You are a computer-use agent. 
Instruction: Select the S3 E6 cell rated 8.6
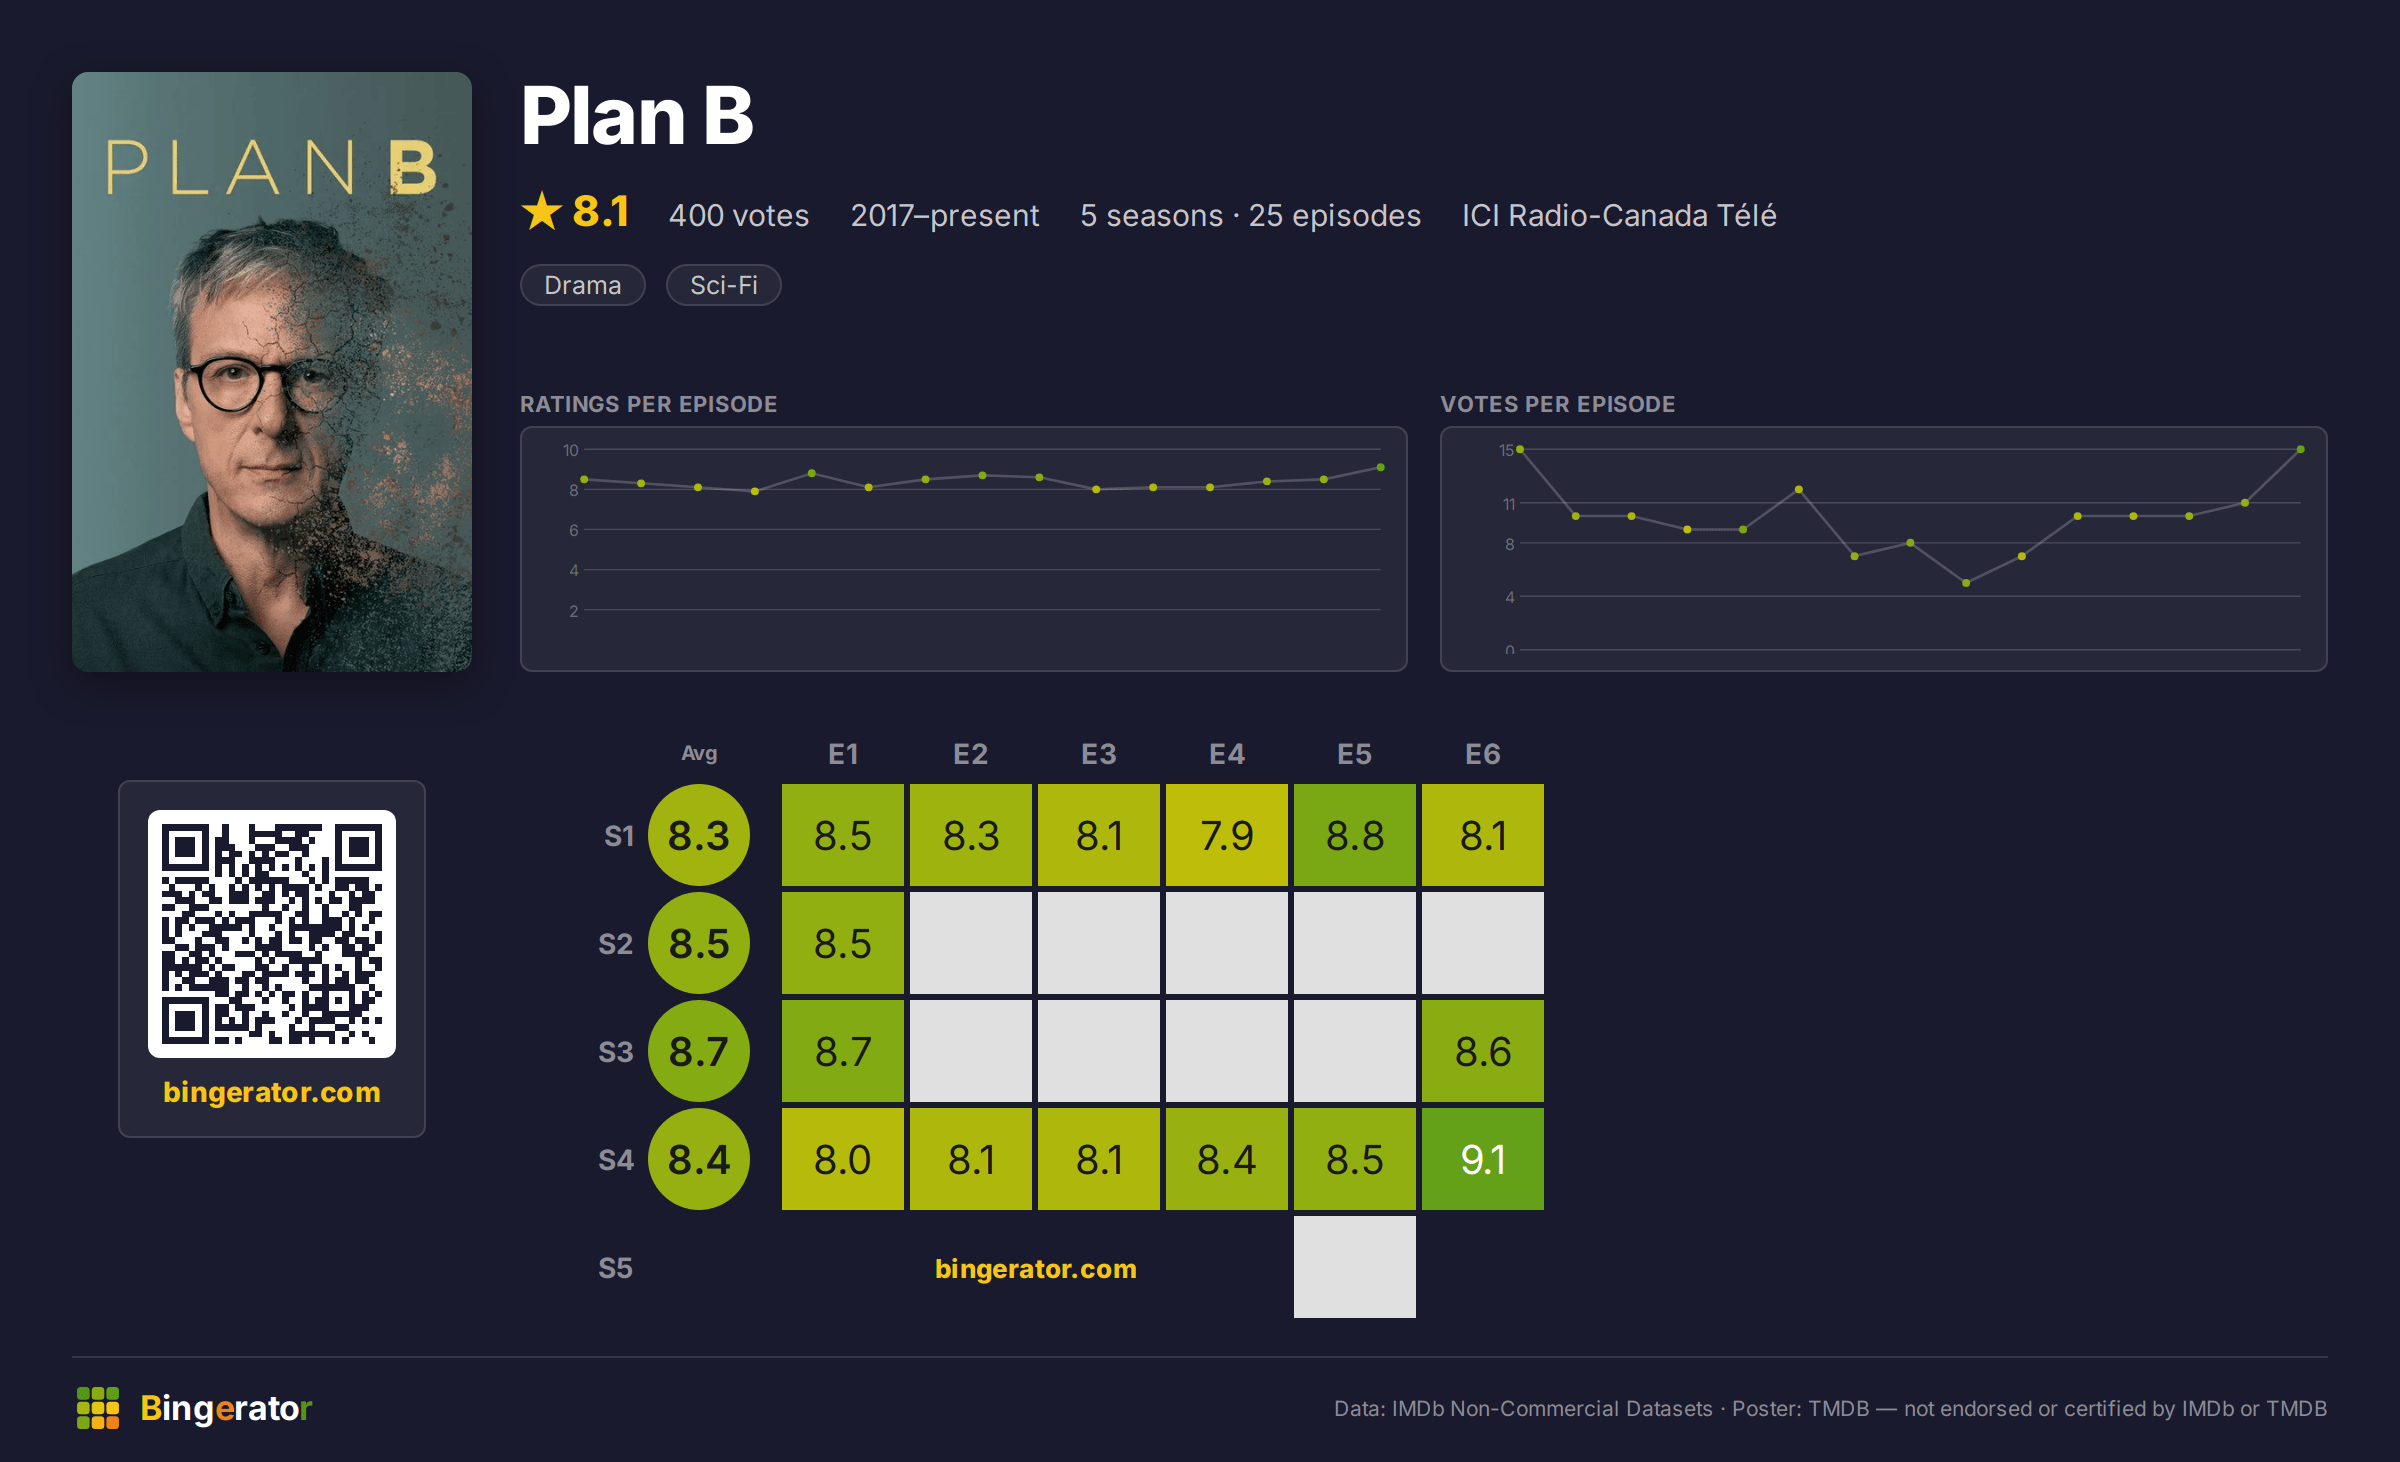point(1483,1051)
